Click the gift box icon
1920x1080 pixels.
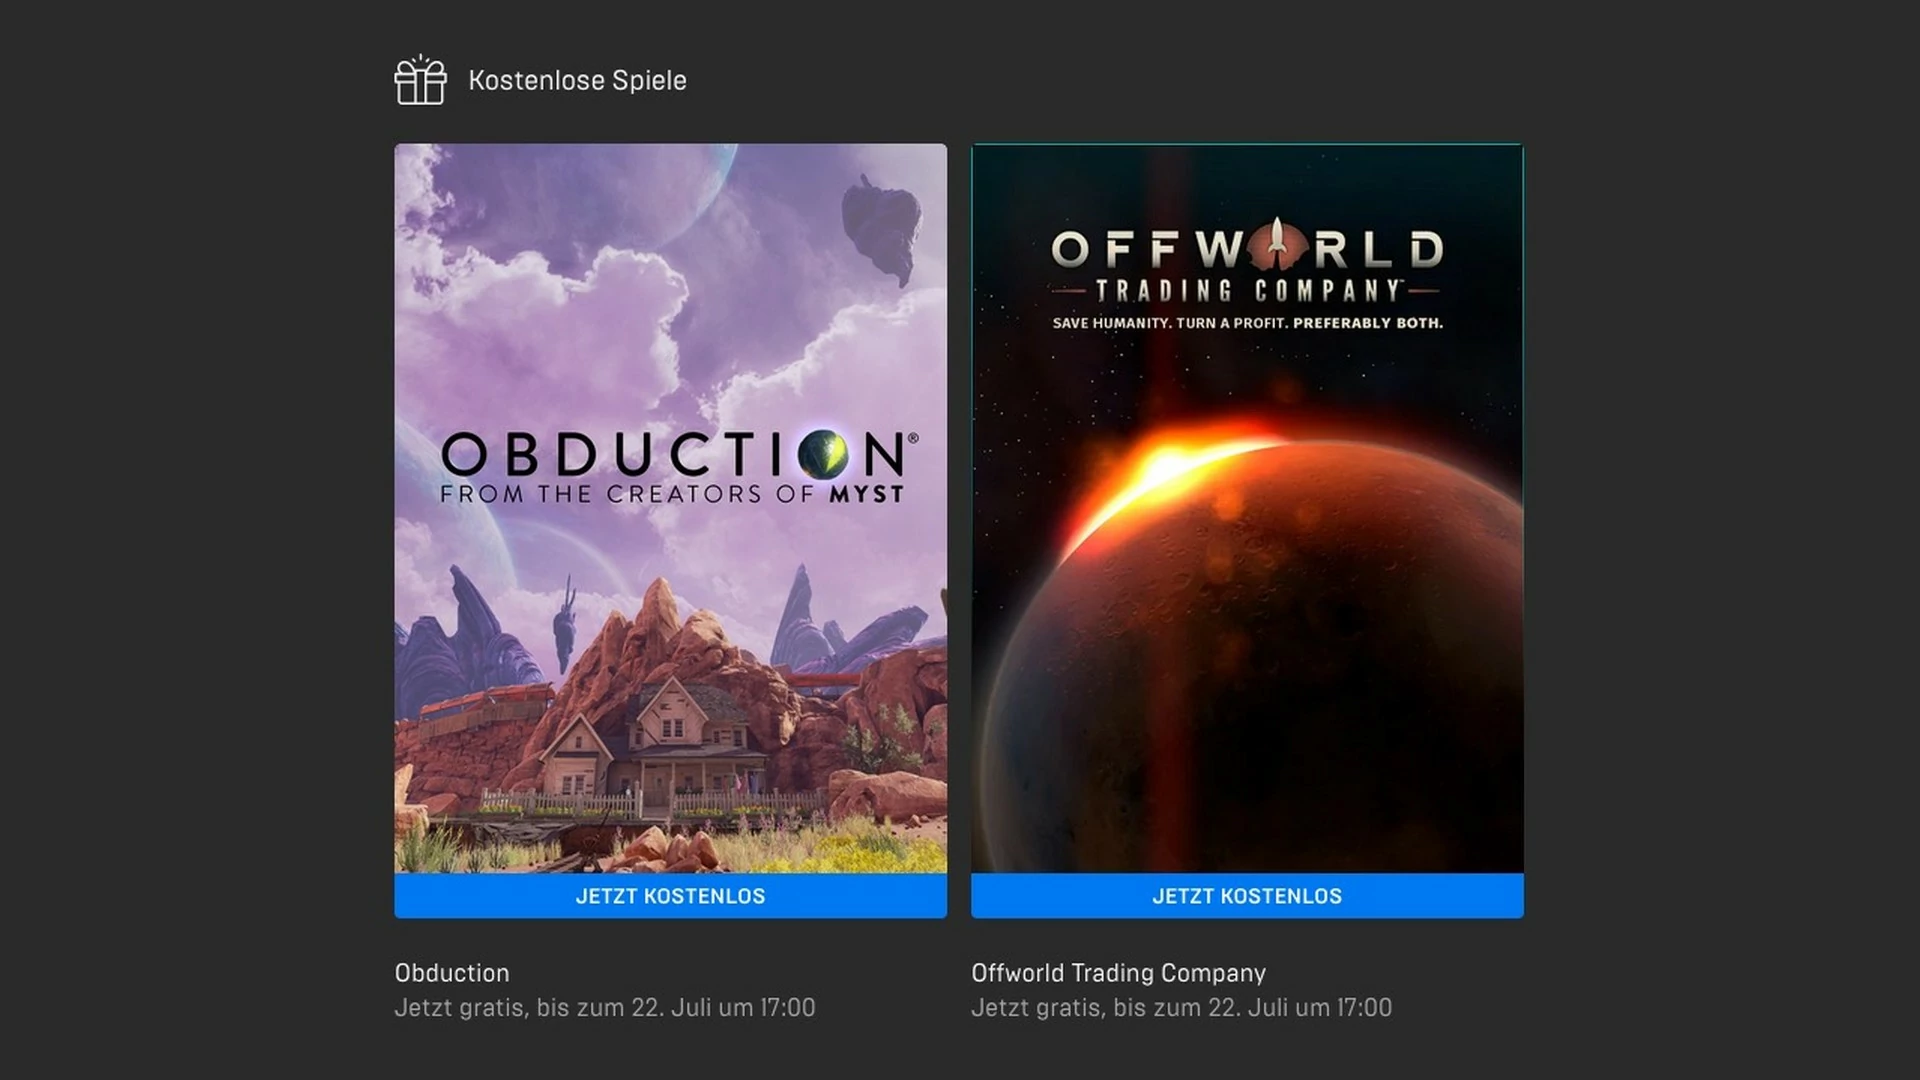(420, 80)
